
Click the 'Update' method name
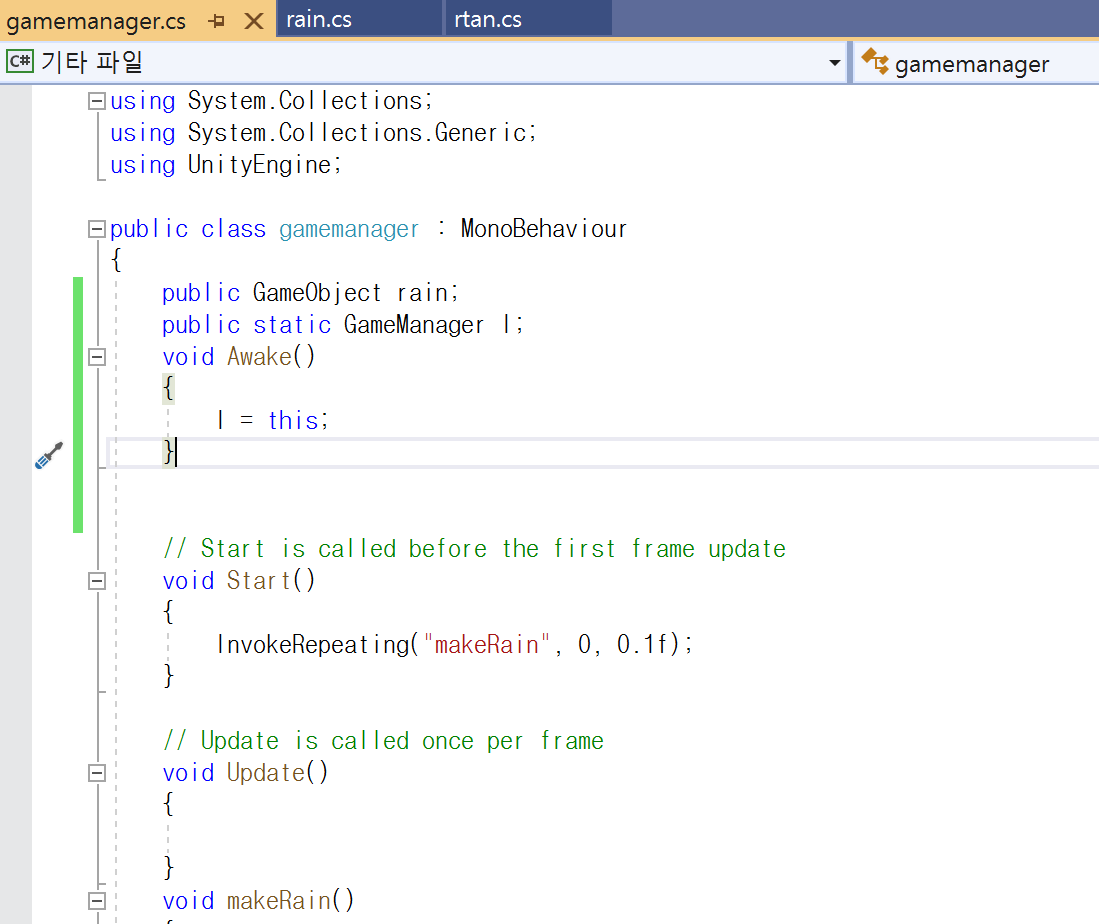coord(266,773)
